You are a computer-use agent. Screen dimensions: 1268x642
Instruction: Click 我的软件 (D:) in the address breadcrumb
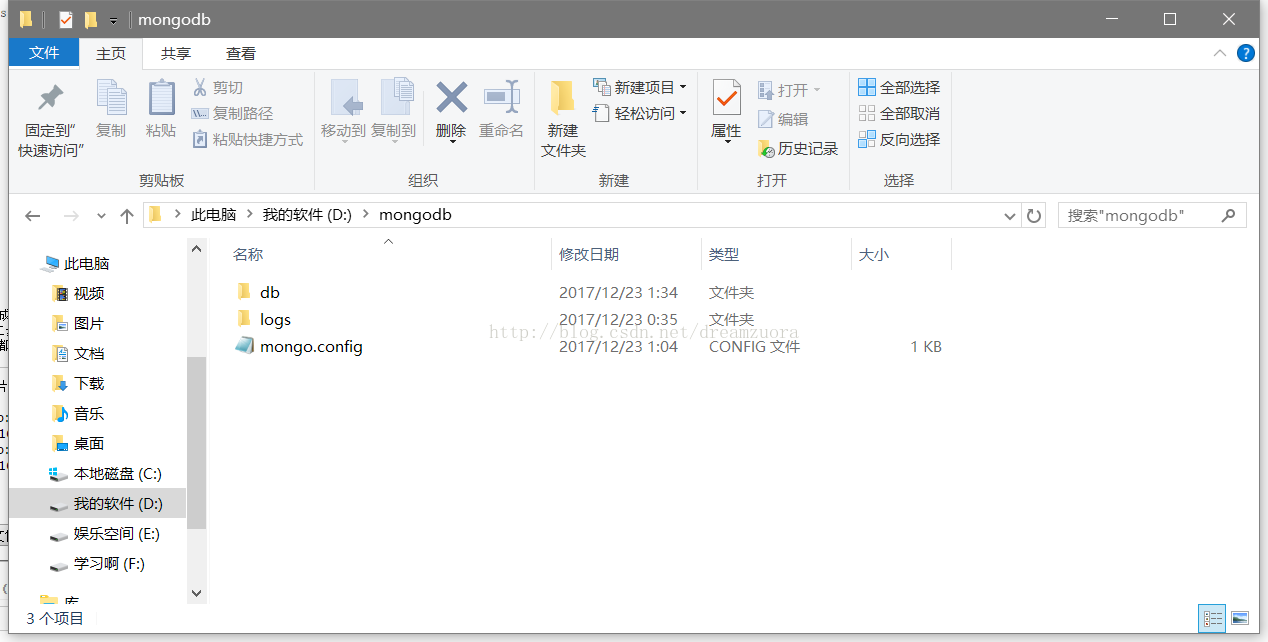point(307,215)
